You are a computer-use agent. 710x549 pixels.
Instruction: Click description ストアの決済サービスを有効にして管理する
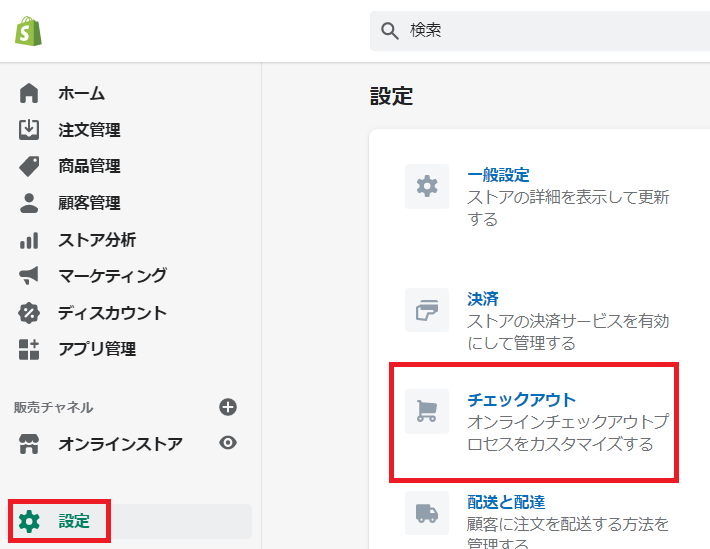[x=568, y=332]
